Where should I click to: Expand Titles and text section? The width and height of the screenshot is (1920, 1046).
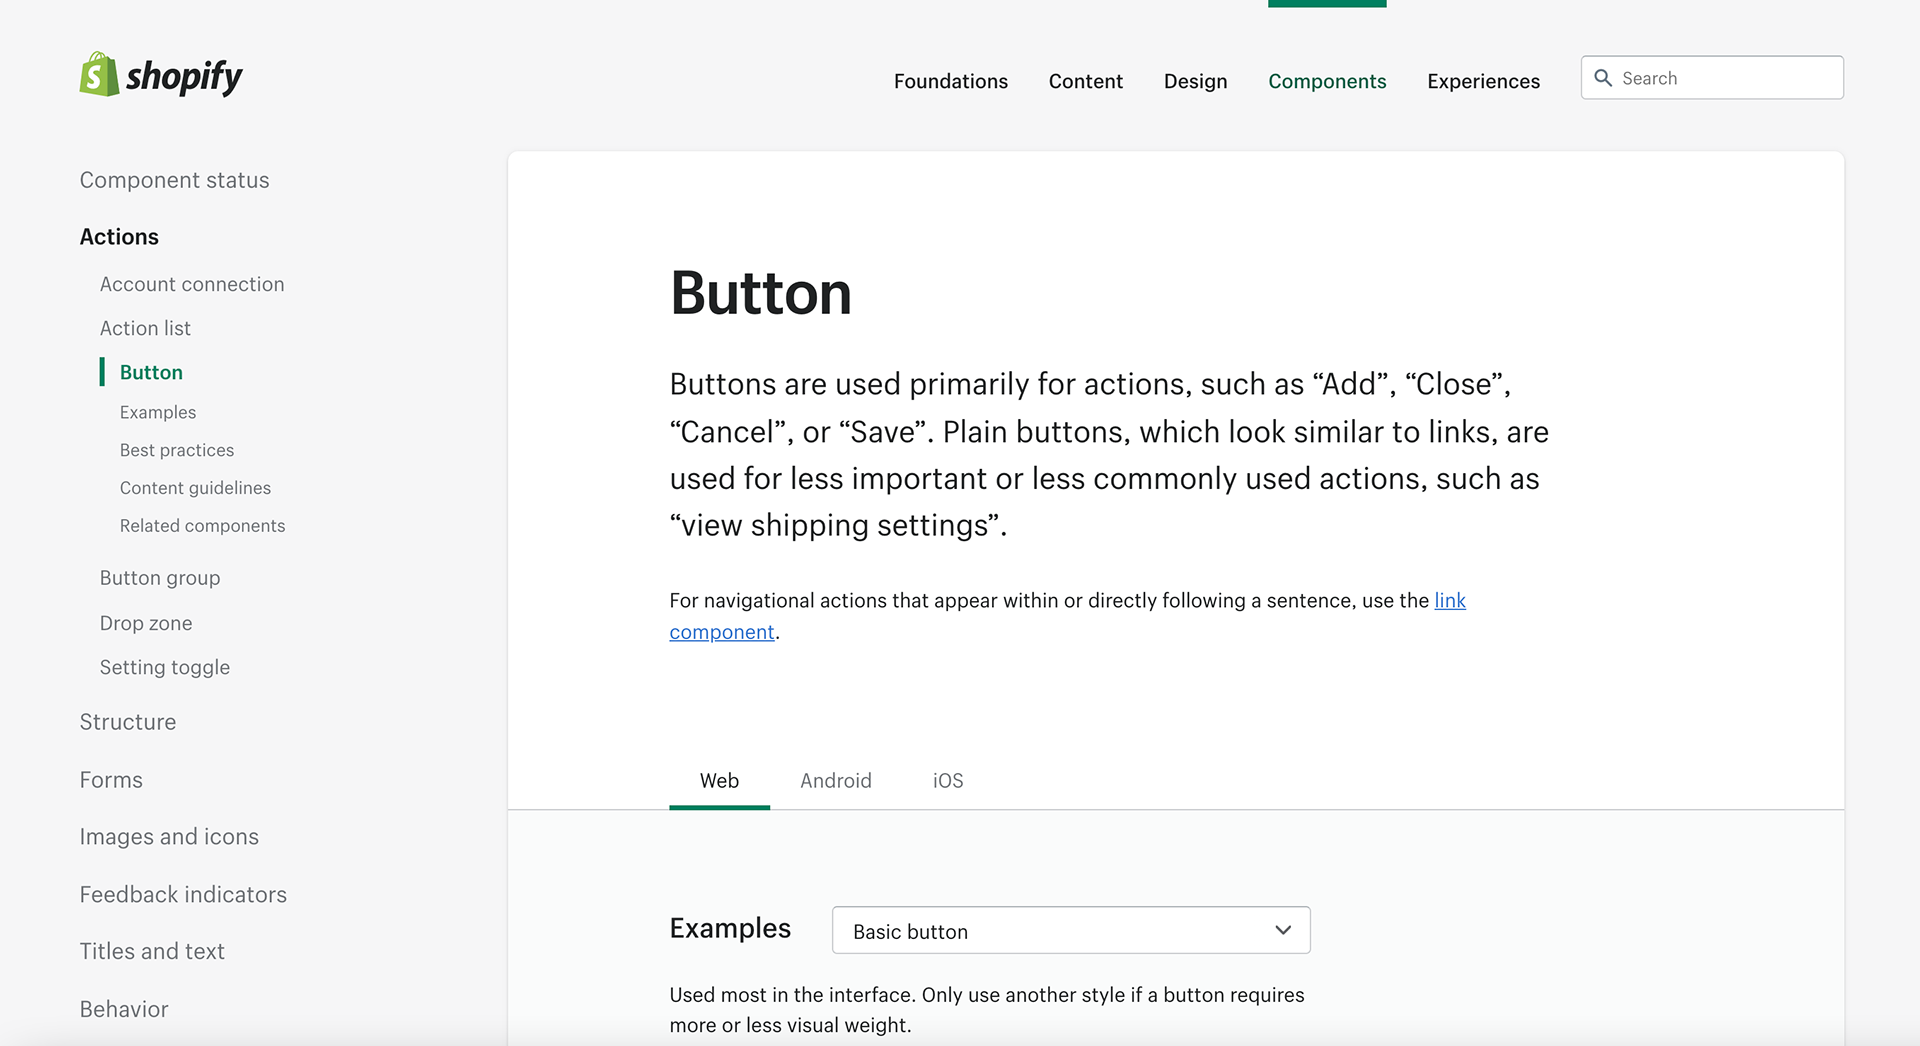coord(152,952)
